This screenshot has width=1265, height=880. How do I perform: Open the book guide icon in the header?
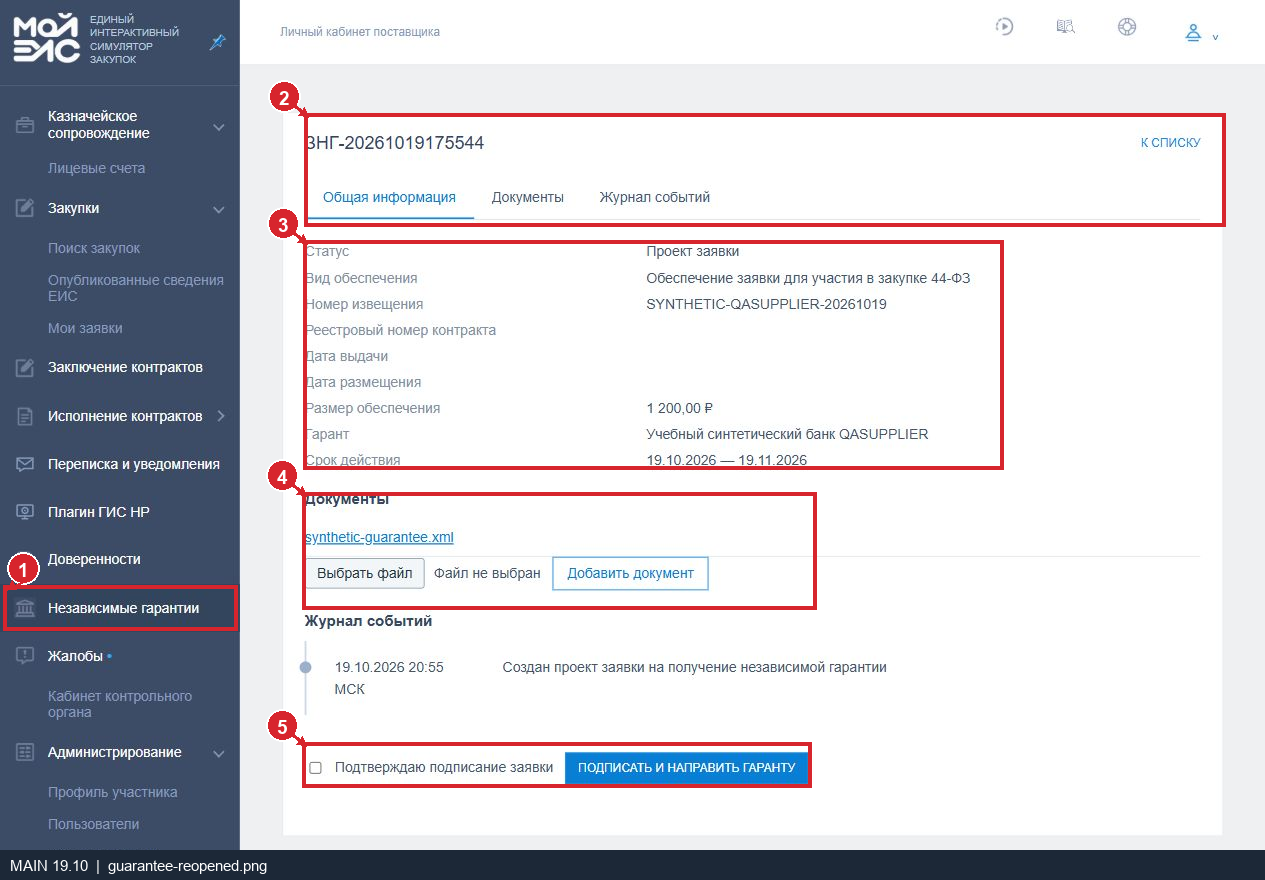coord(1066,27)
